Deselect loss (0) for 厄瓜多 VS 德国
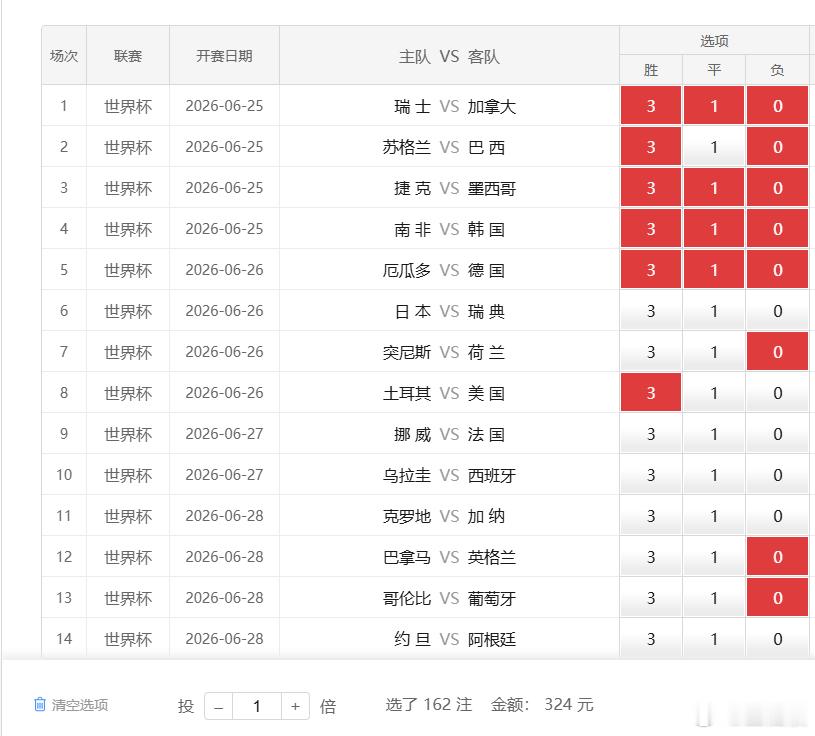This screenshot has height=736, width=815. click(778, 270)
